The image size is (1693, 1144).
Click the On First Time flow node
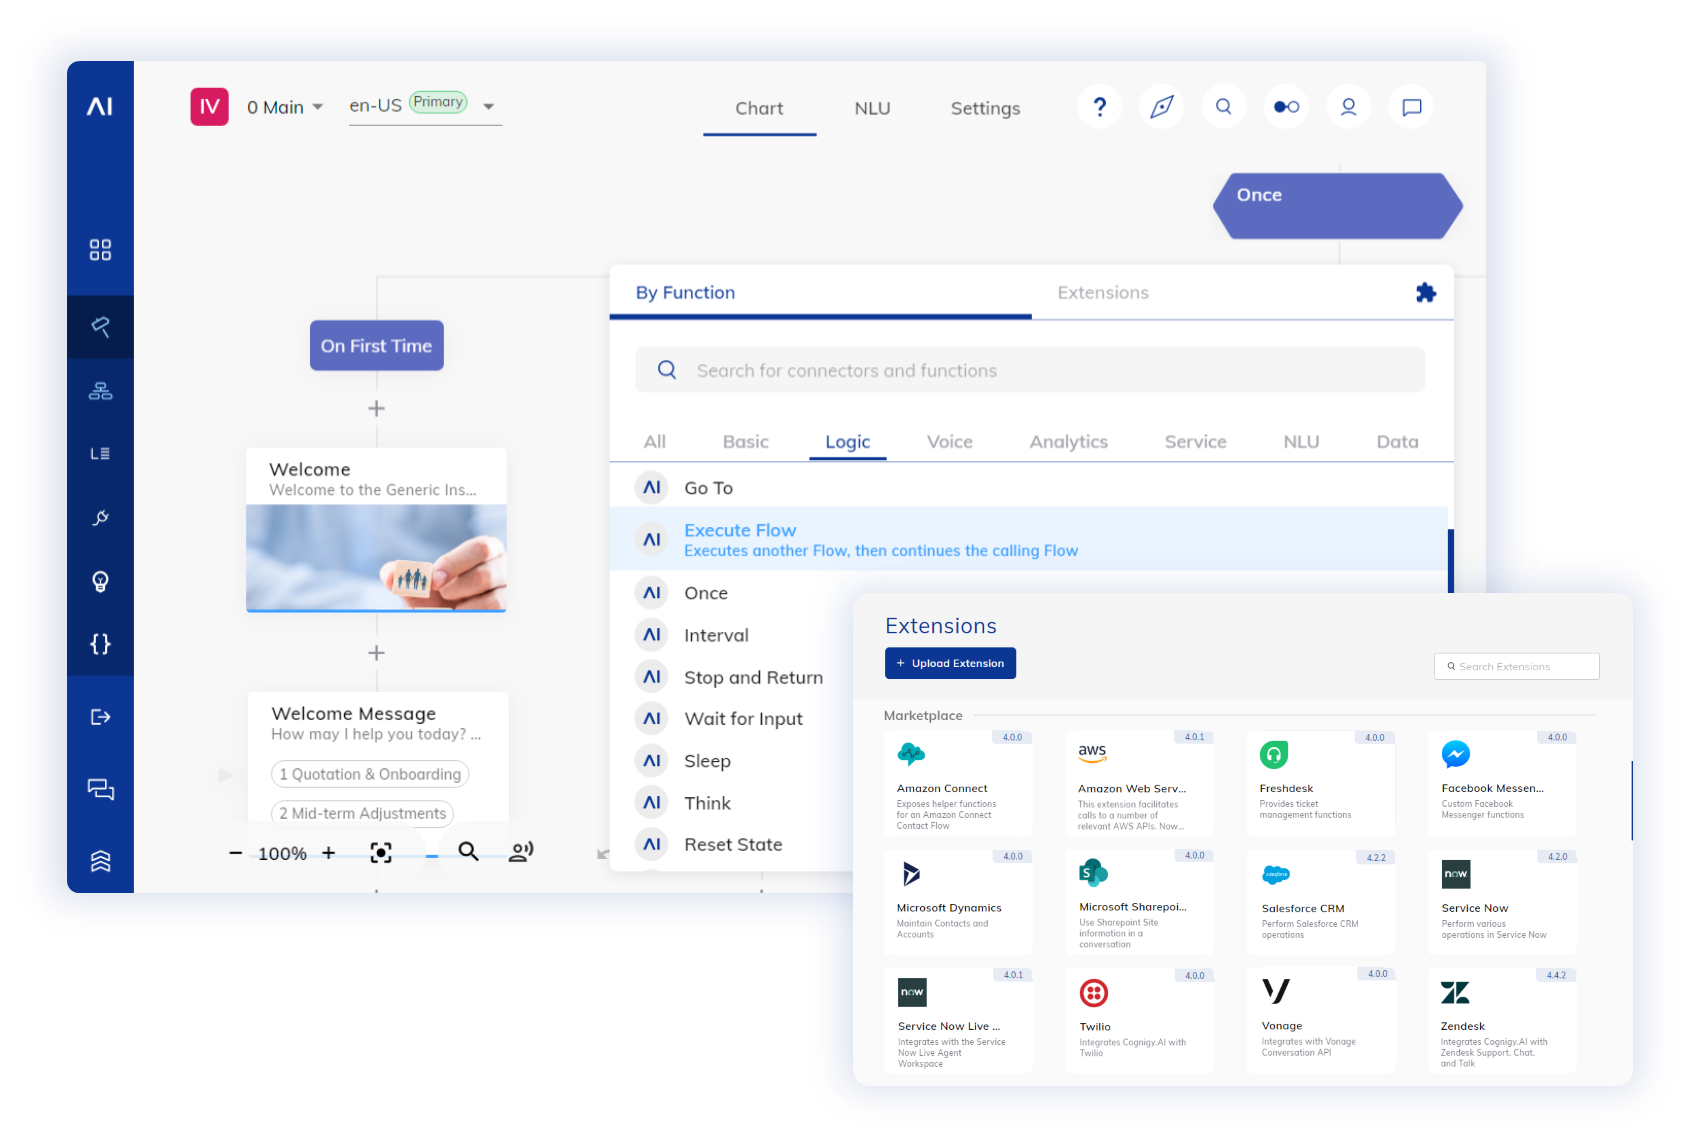(x=376, y=345)
